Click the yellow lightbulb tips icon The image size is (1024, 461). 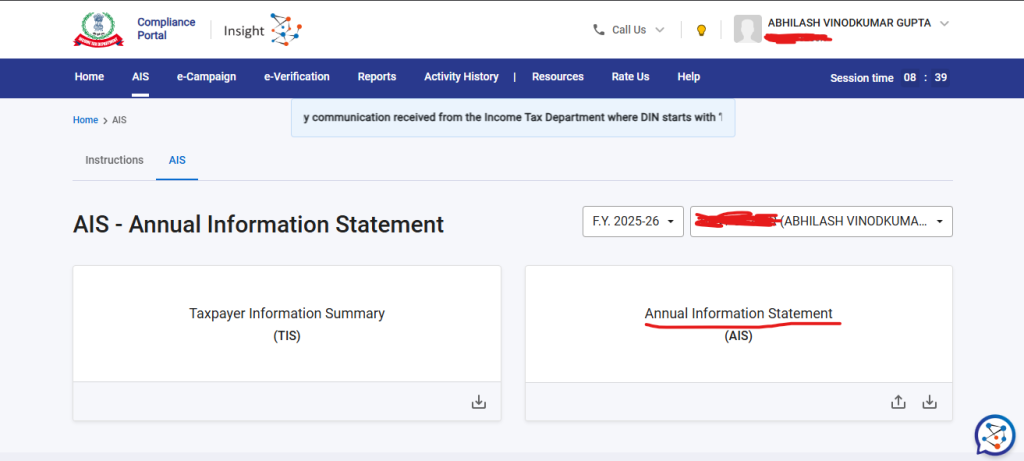pyautogui.click(x=701, y=30)
